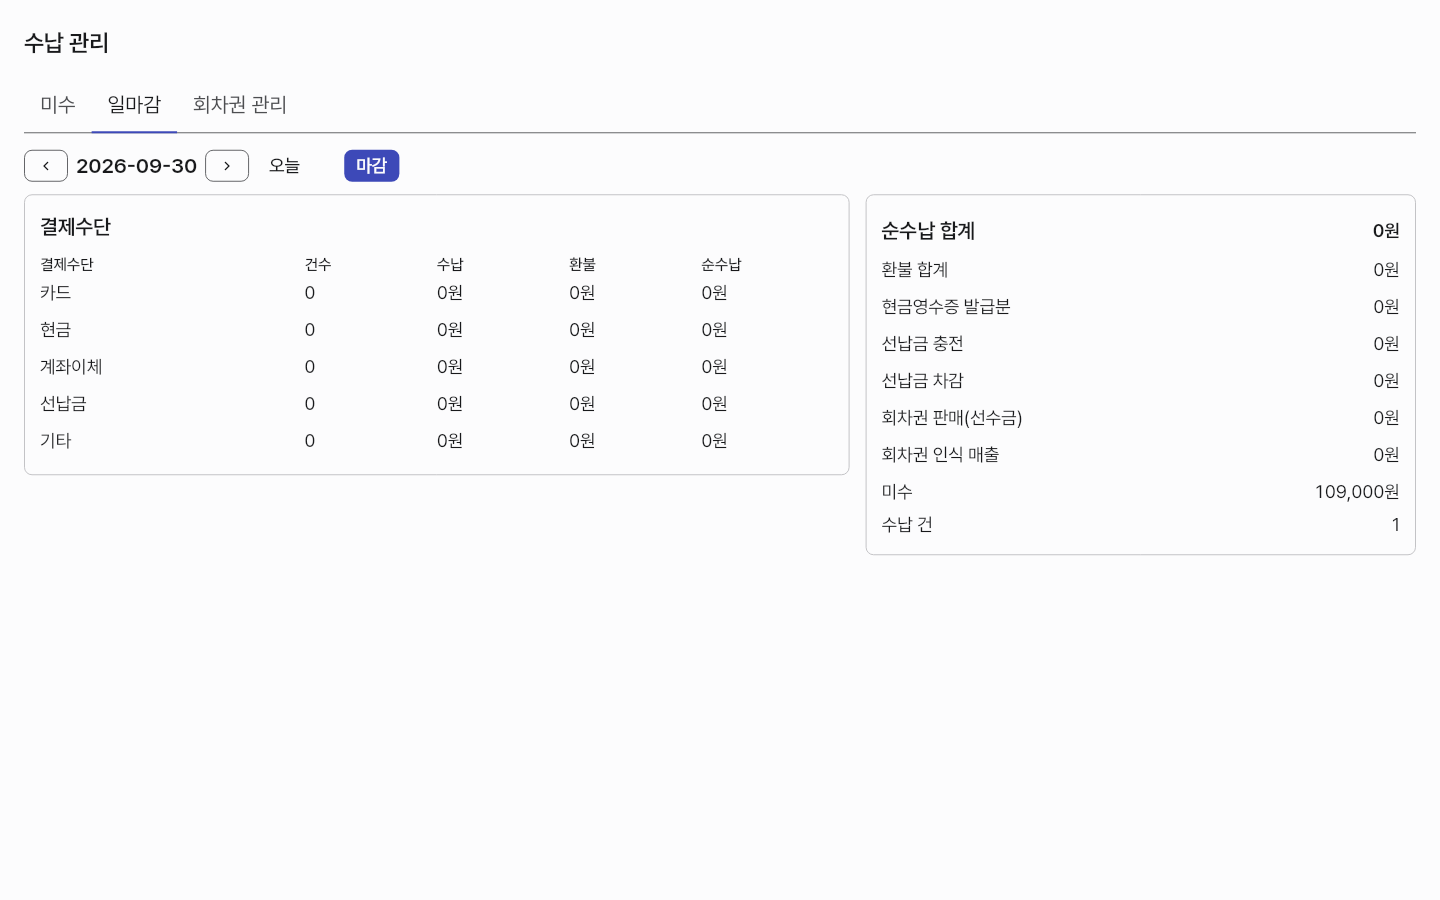Switch to the 미수 tab
The image size is (1440, 900).
[x=58, y=105]
